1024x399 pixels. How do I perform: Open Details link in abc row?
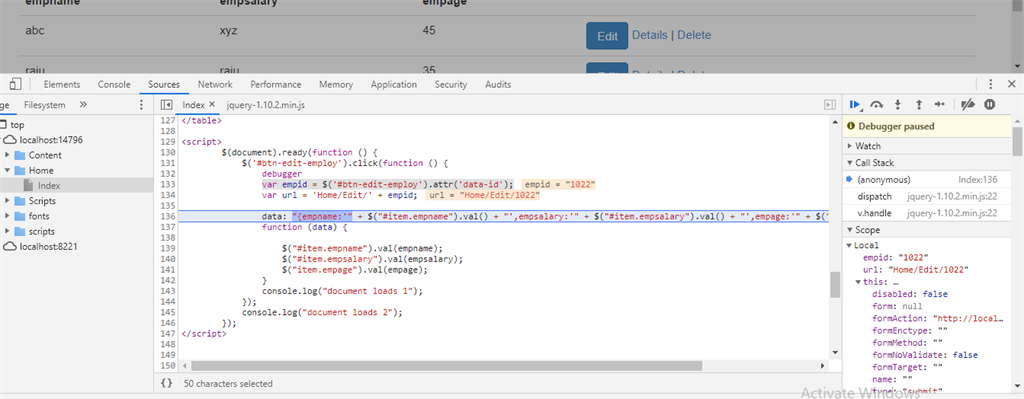(650, 35)
